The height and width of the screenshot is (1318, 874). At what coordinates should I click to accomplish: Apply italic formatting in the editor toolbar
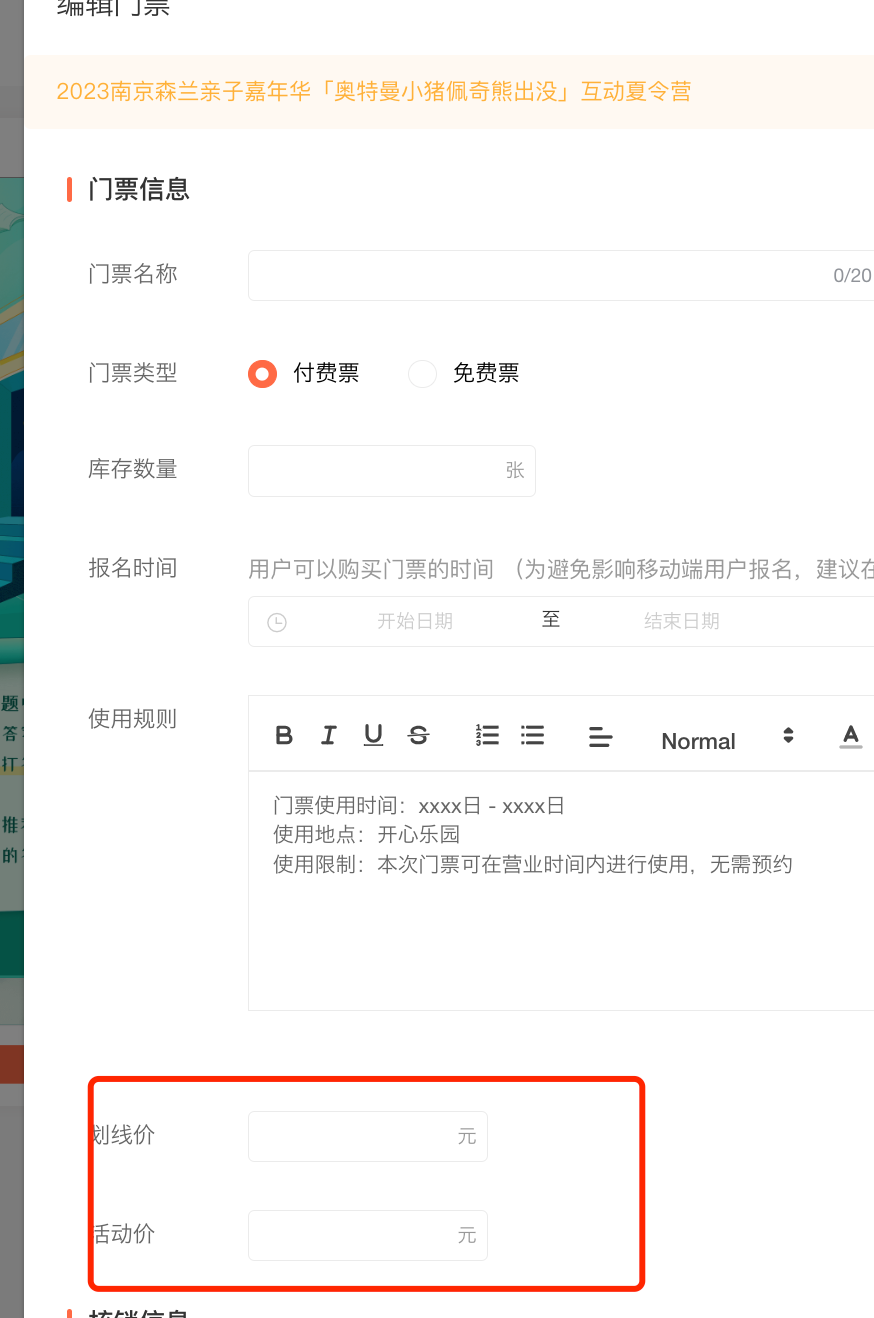pyautogui.click(x=328, y=736)
